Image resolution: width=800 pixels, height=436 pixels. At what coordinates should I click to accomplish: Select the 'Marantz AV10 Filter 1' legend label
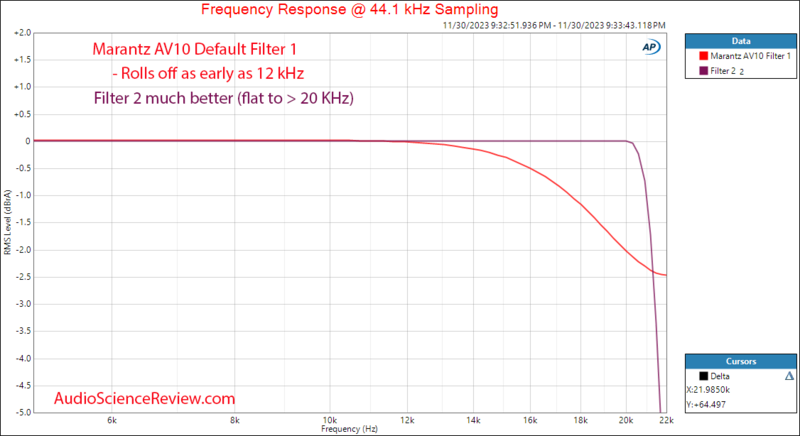coord(751,56)
